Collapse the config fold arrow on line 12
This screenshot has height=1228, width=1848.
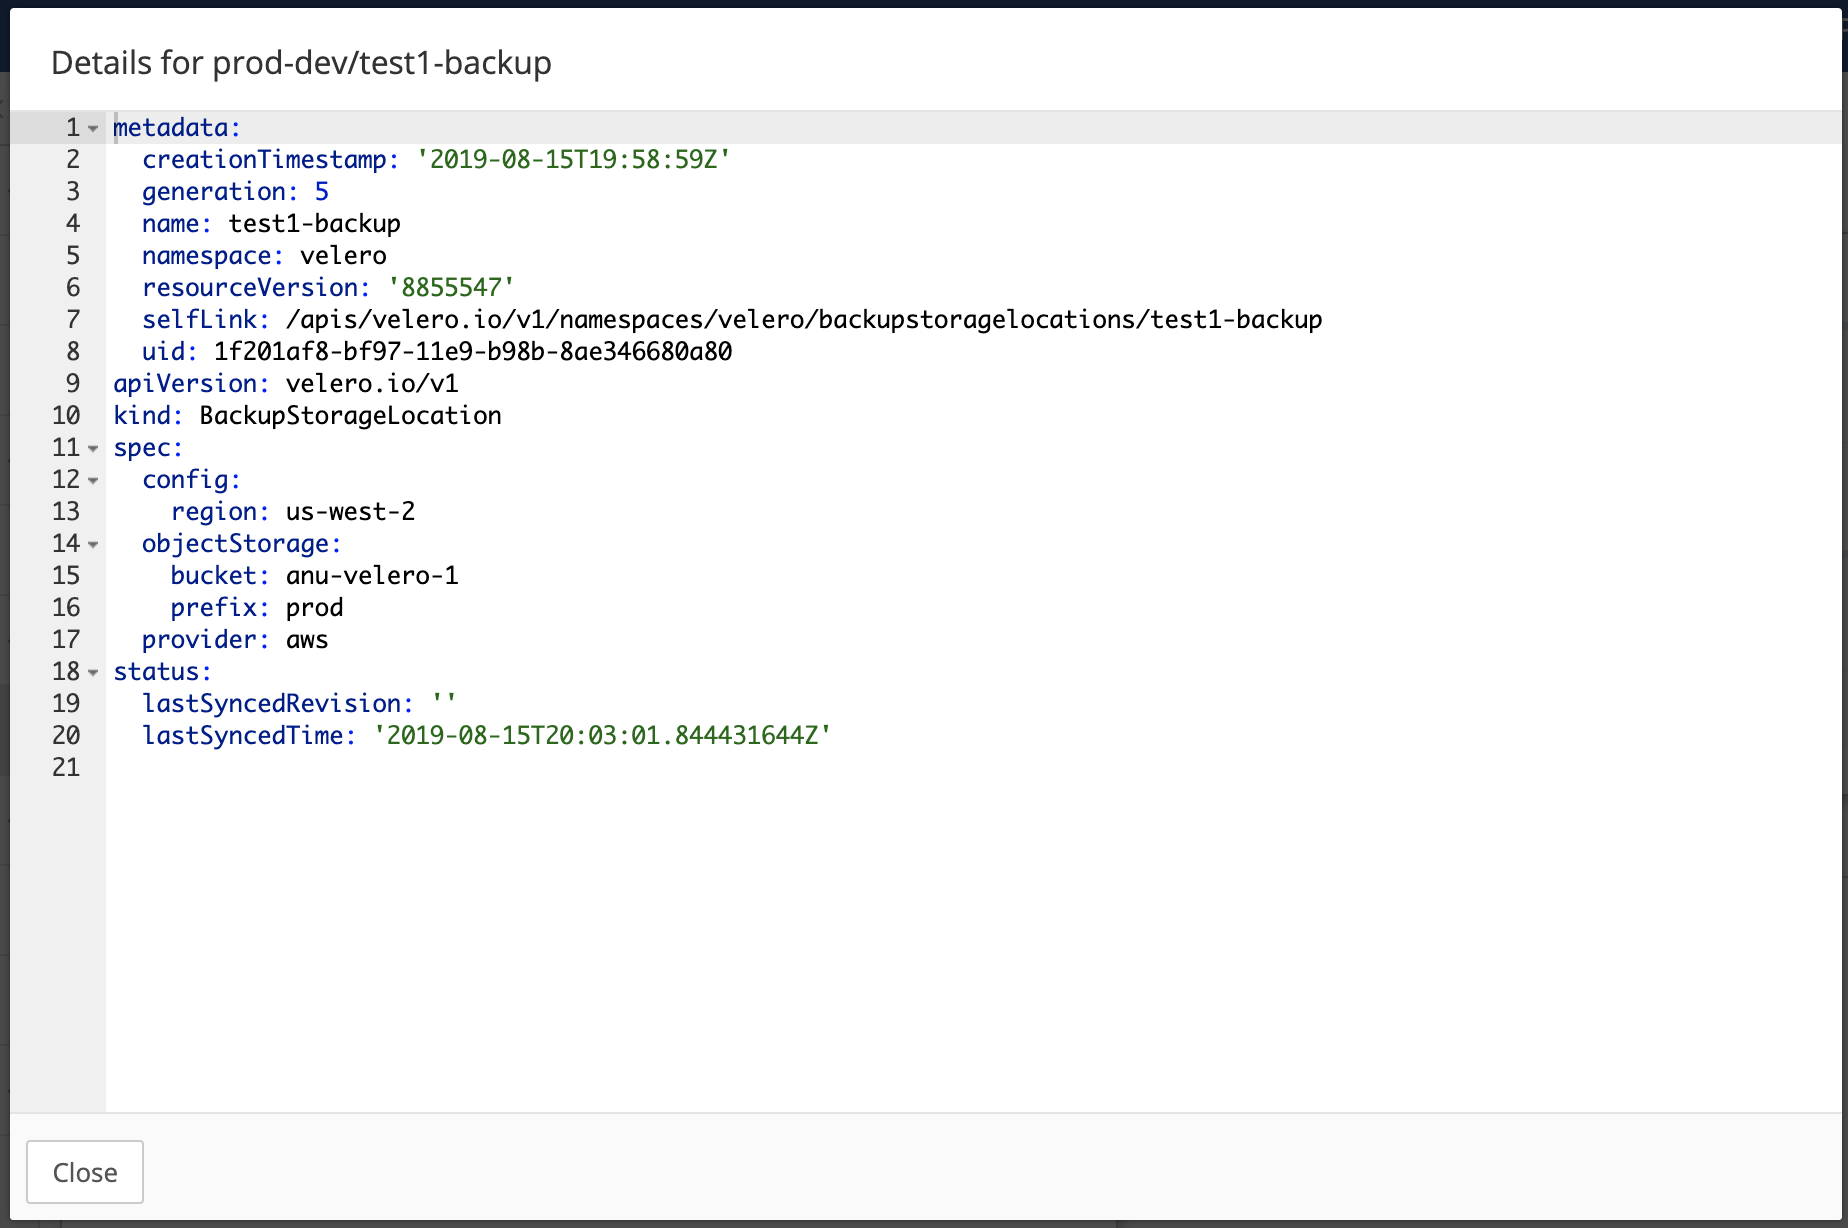tap(93, 481)
